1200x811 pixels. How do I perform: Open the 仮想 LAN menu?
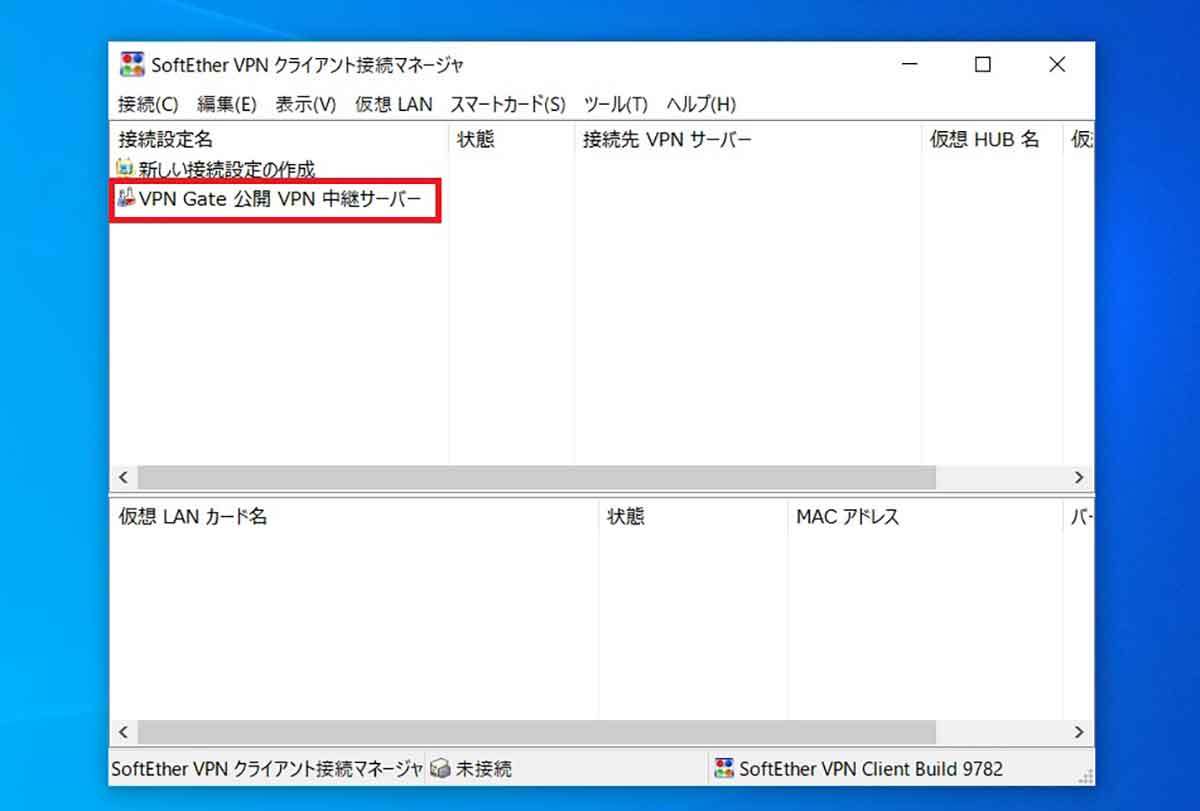tap(394, 104)
